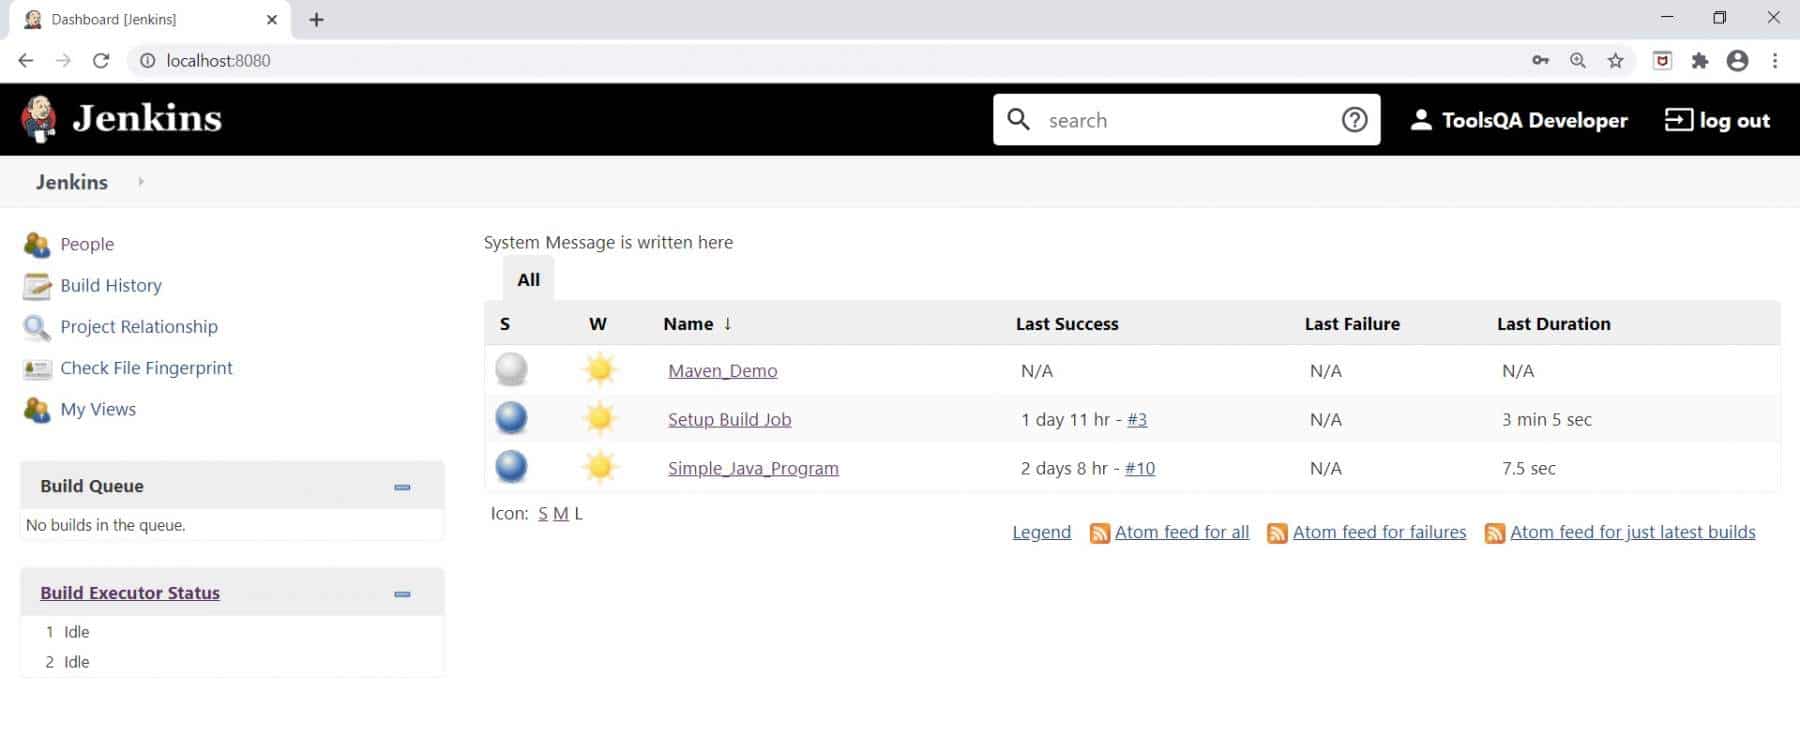Click the blue status ball for Simple_Java_Program
This screenshot has height=736, width=1800.
pos(511,467)
